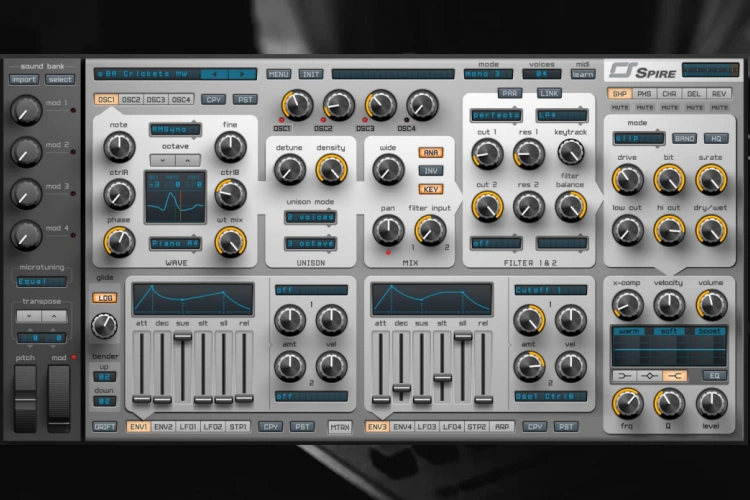Image resolution: width=750 pixels, height=500 pixels.
Task: Click the master volume knob
Action: click(711, 305)
